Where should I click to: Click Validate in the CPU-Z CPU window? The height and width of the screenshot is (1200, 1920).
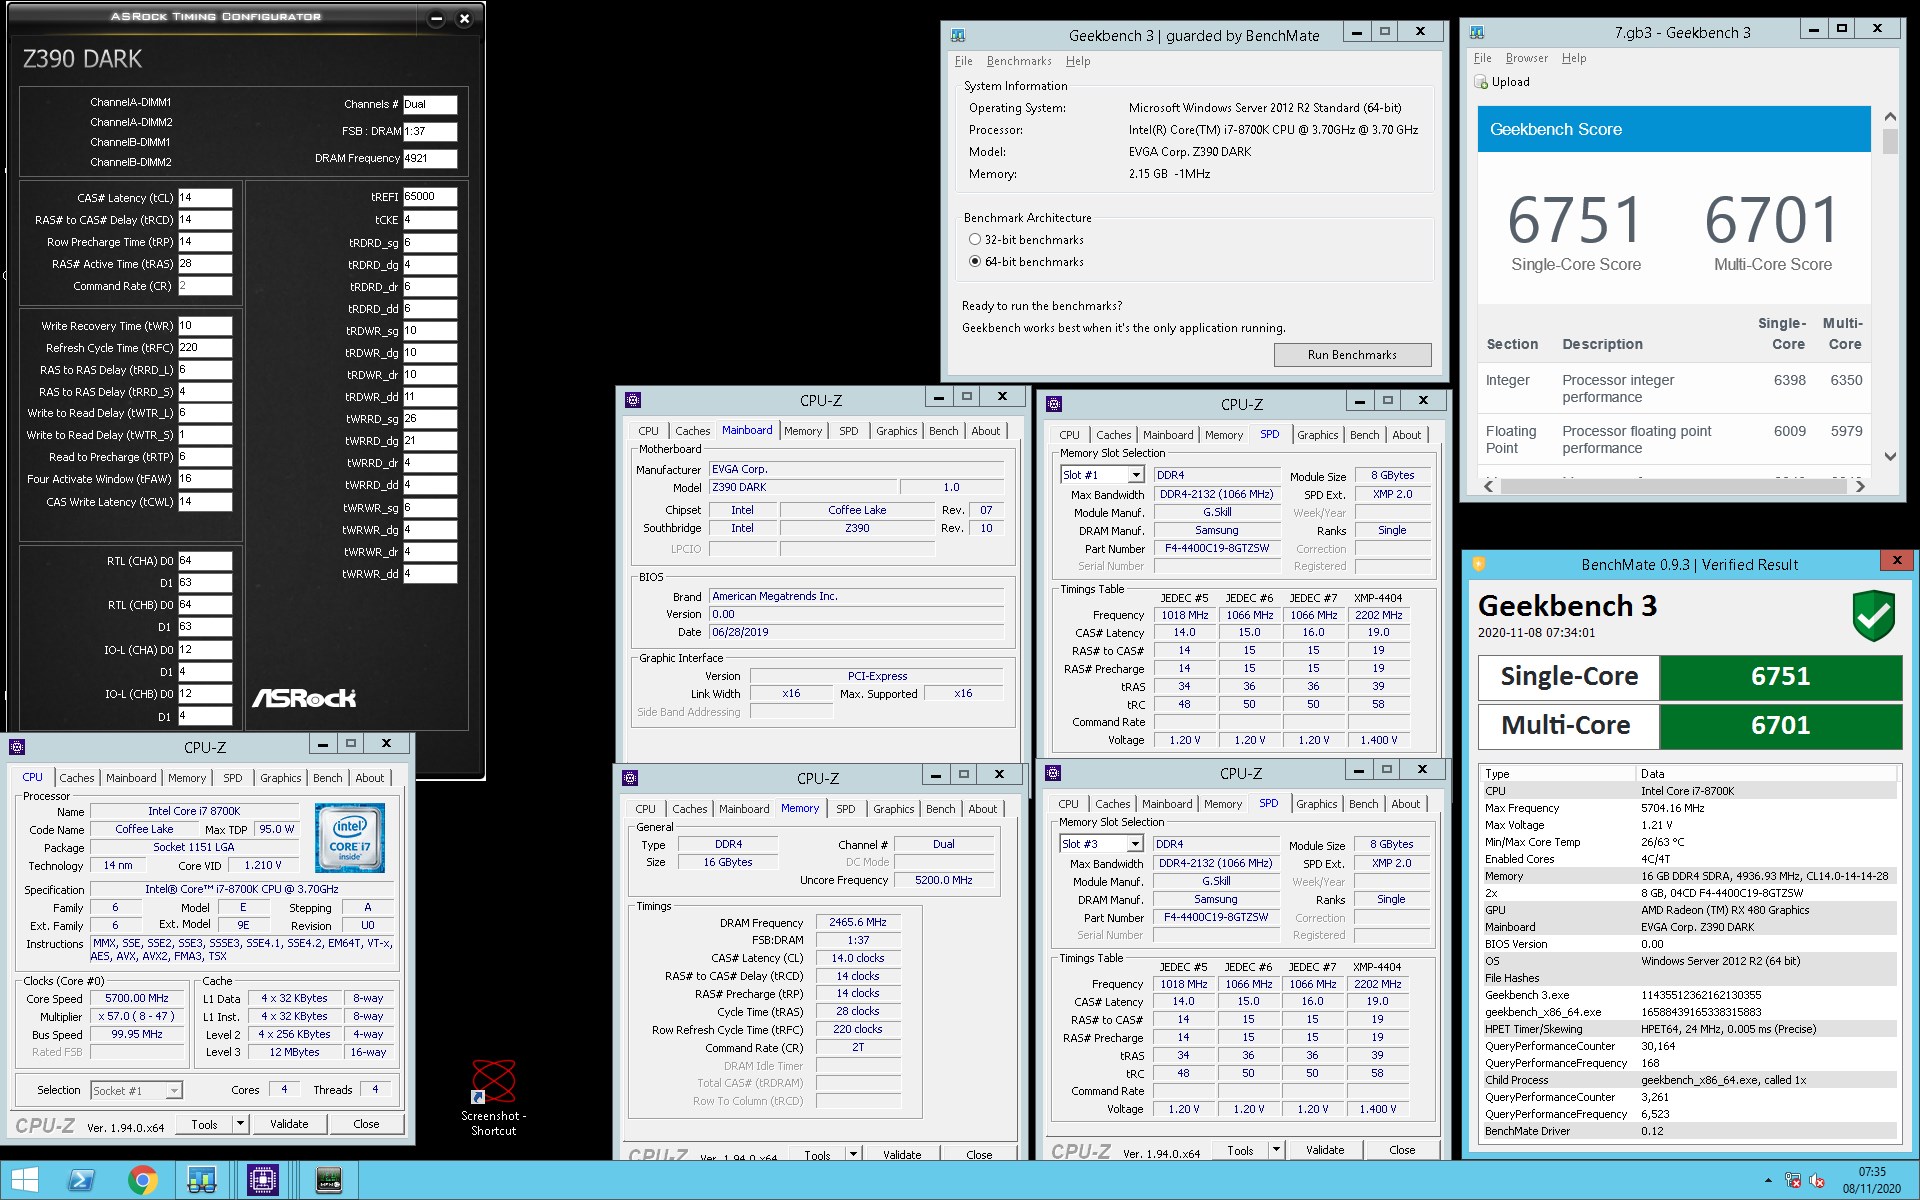(x=289, y=1124)
